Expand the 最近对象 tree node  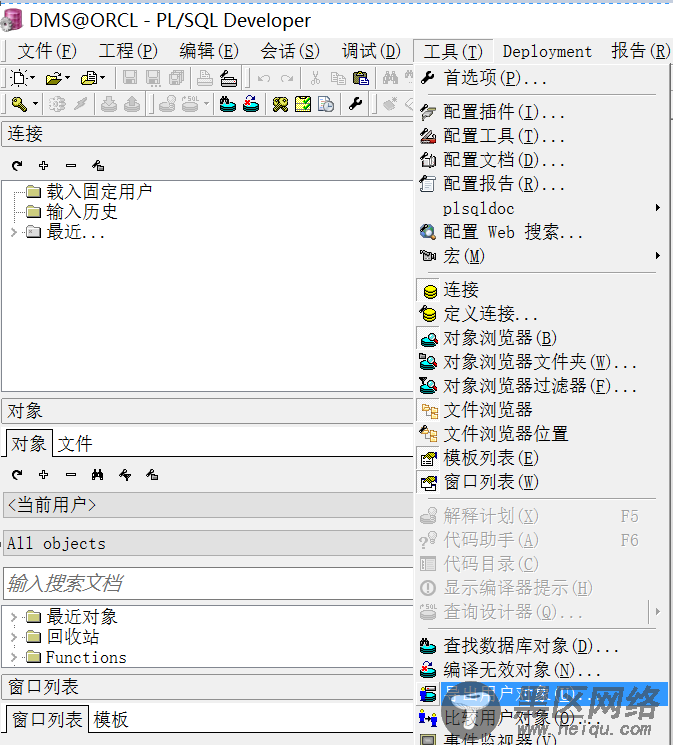coord(14,617)
